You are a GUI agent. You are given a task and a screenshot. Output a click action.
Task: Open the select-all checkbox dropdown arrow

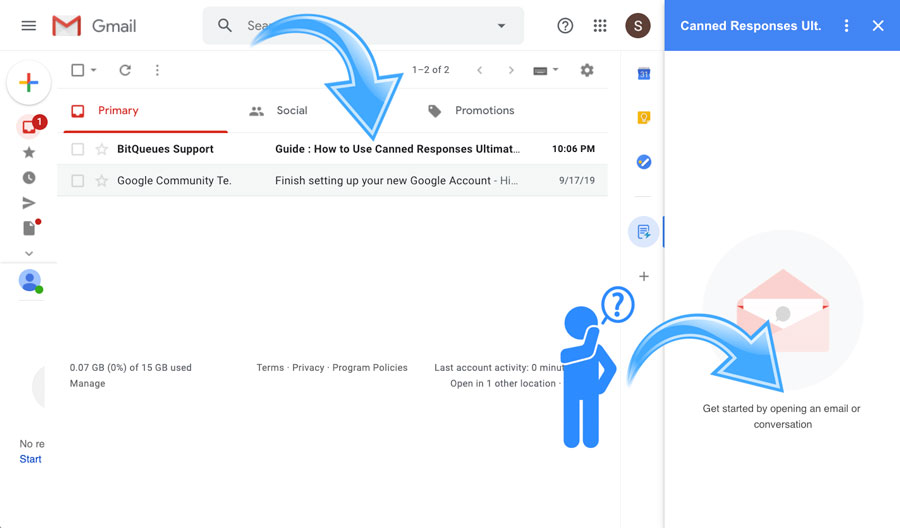click(94, 70)
